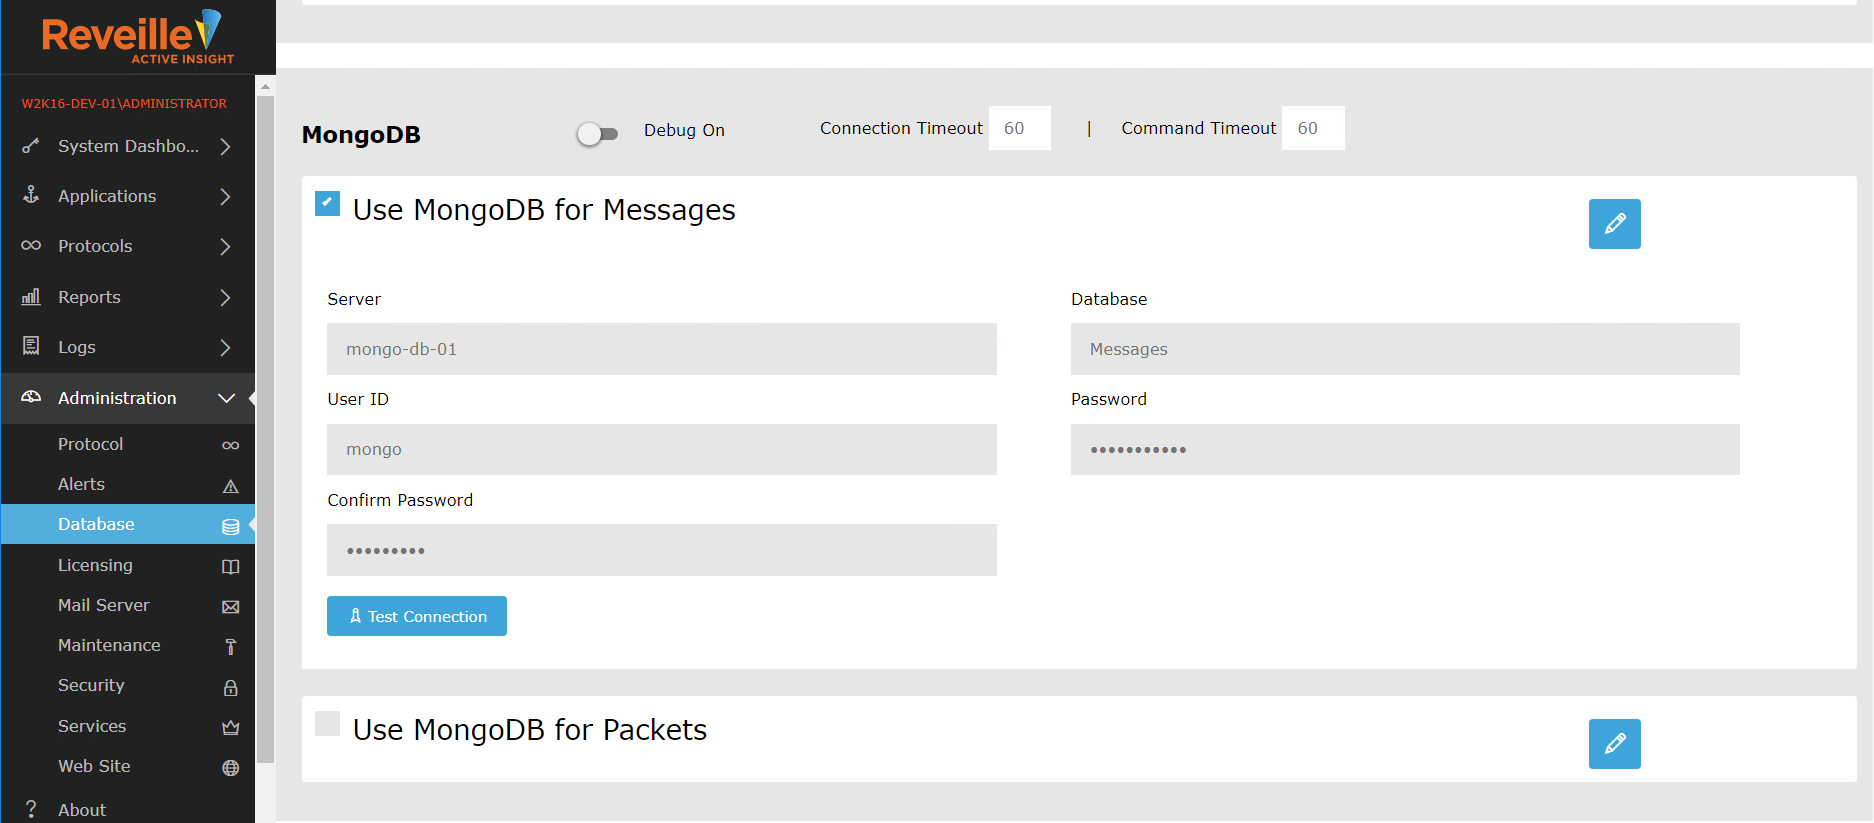
Task: Click the Test Connection button
Action: tap(417, 616)
